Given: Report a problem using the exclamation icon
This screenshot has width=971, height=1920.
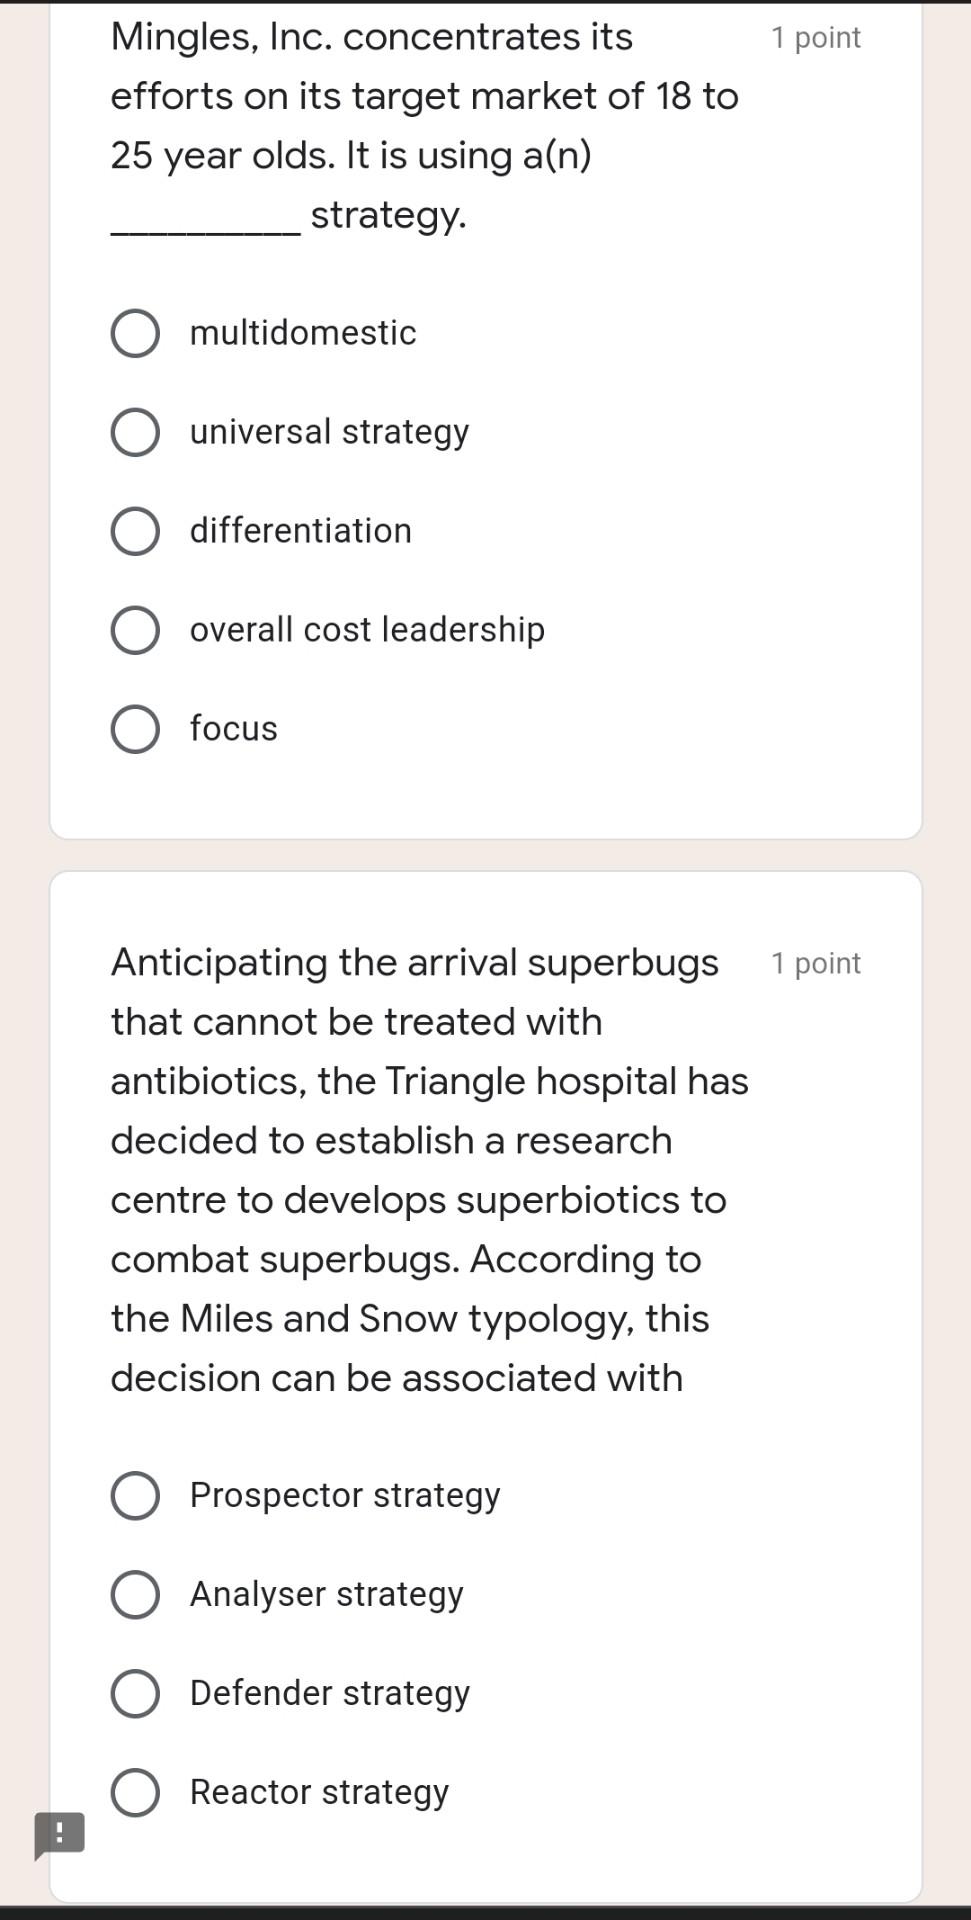Looking at the screenshot, I should coord(59,1833).
